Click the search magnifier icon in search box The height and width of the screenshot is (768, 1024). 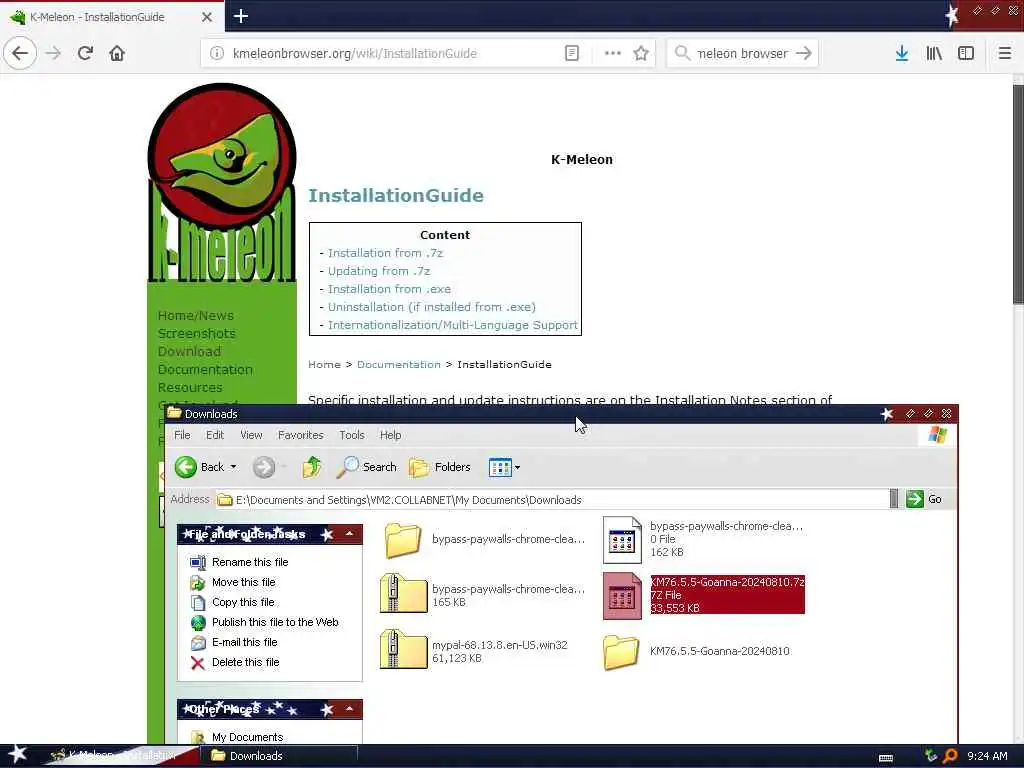tap(682, 53)
